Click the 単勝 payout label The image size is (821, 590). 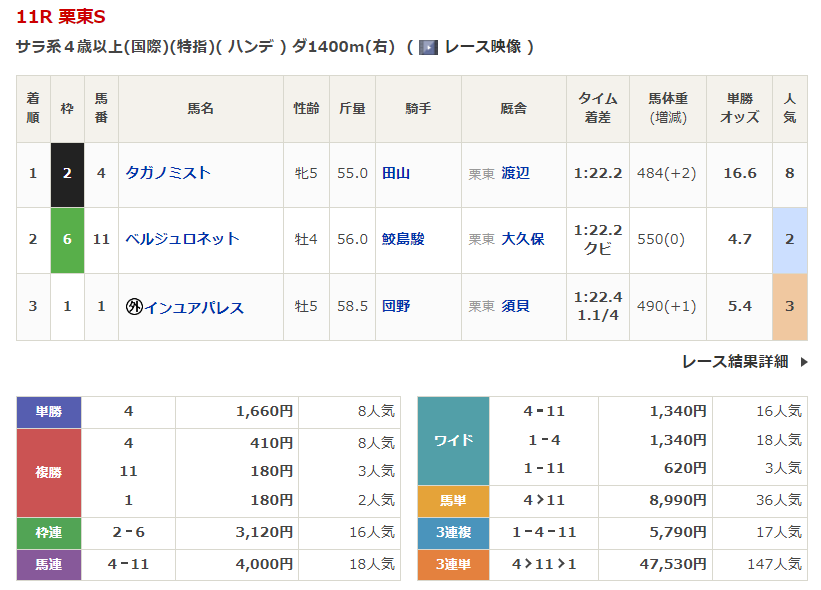coord(49,412)
